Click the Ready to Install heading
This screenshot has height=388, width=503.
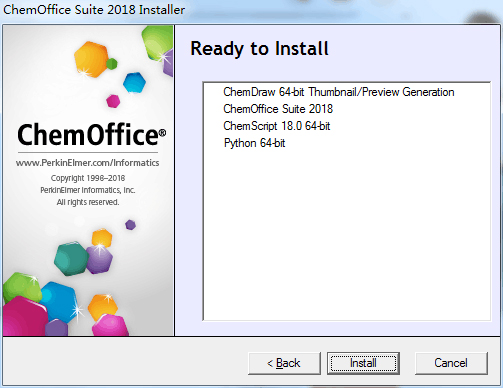(259, 49)
